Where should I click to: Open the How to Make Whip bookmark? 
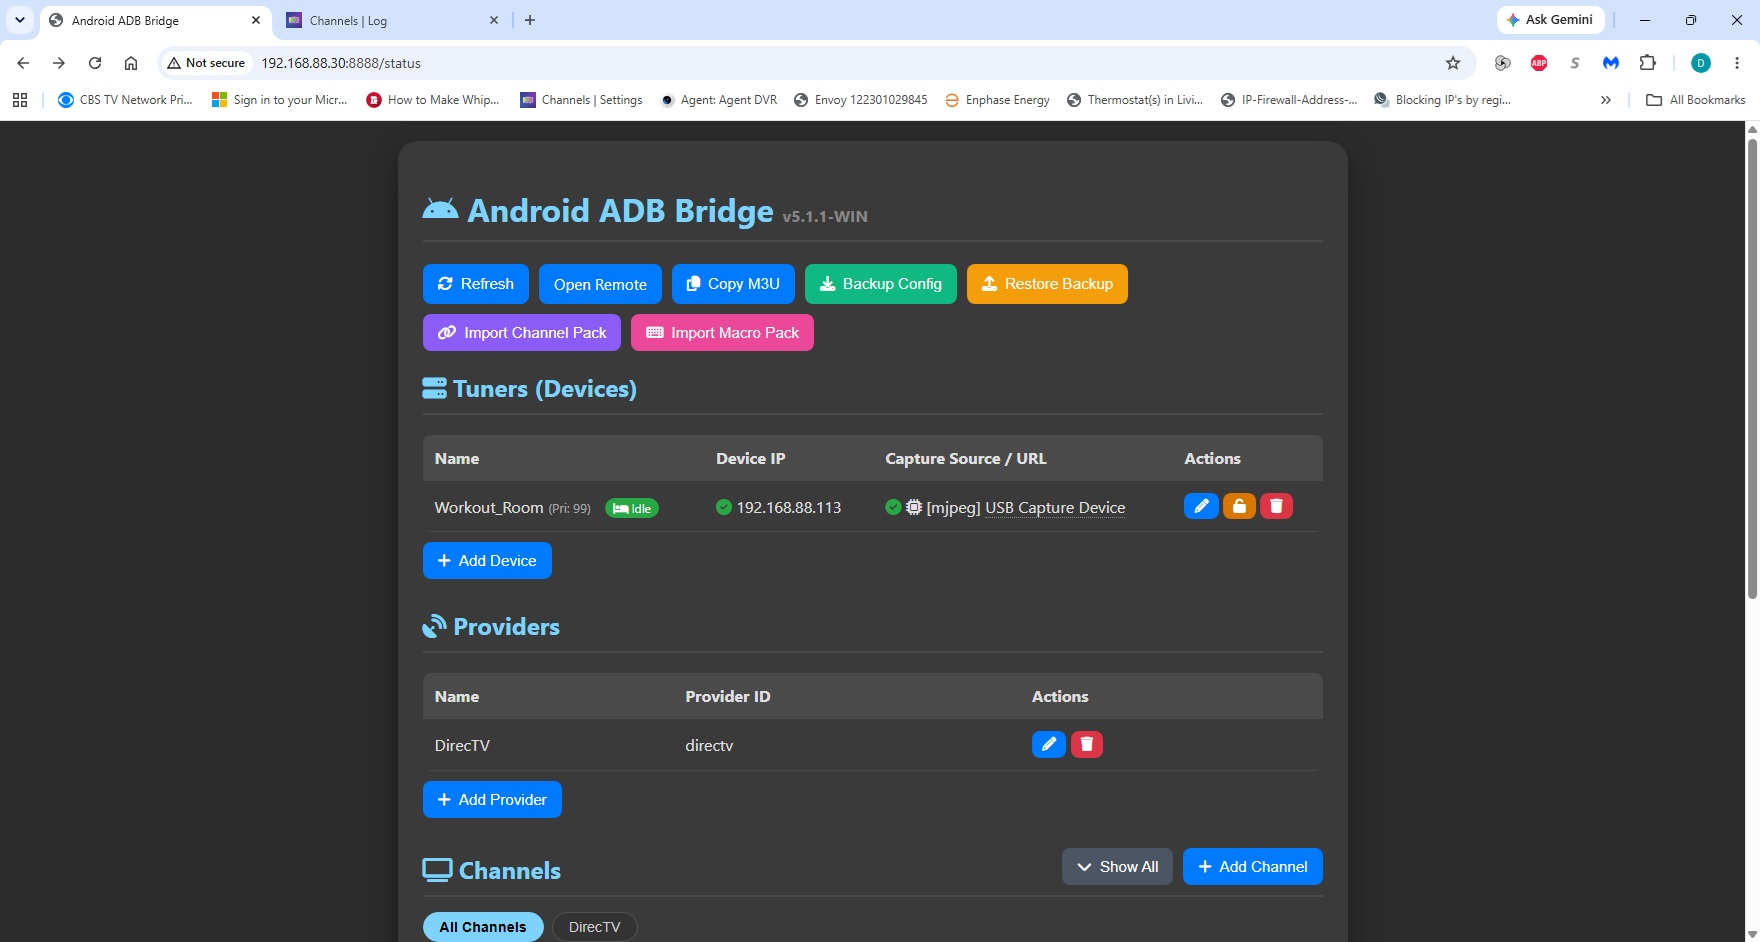coord(433,100)
